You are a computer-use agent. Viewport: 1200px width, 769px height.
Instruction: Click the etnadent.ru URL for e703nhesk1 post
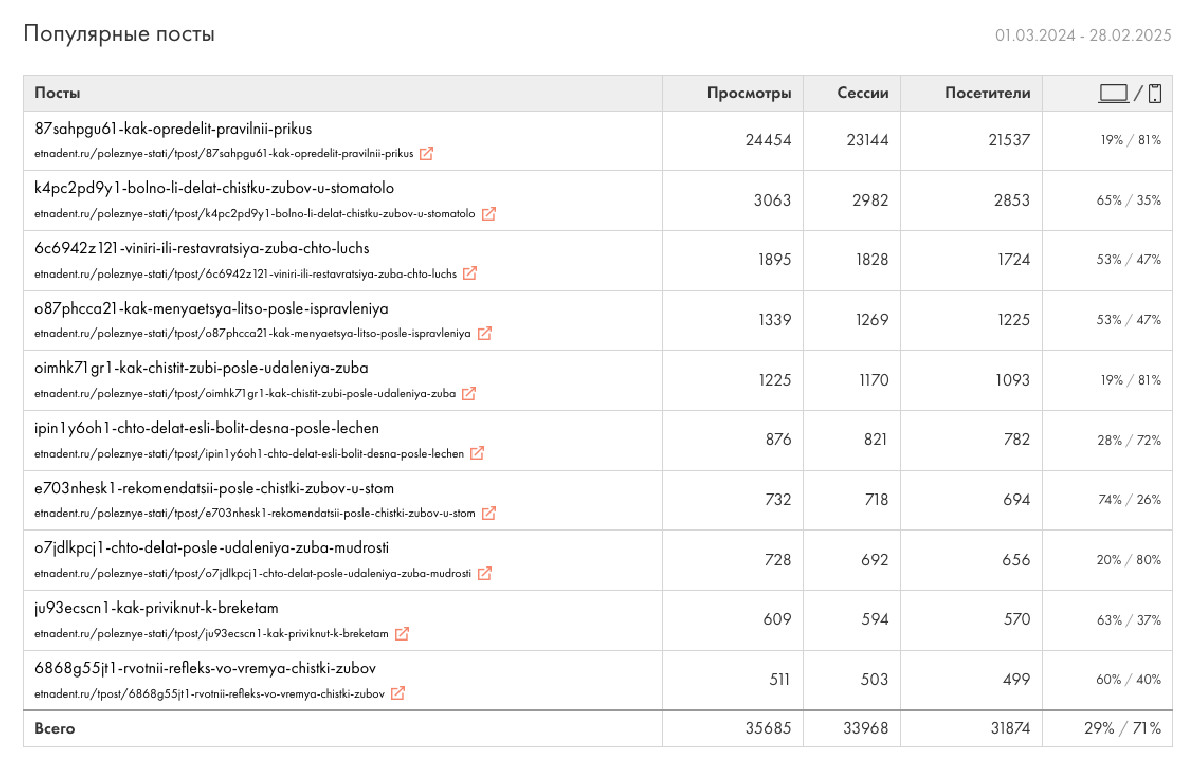pyautogui.click(x=255, y=513)
